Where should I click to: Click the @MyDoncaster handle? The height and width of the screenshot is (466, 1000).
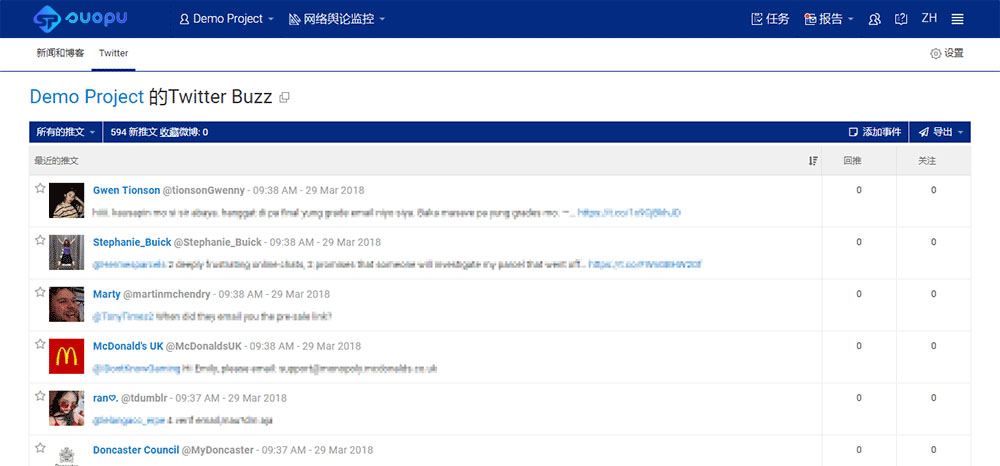(x=217, y=450)
